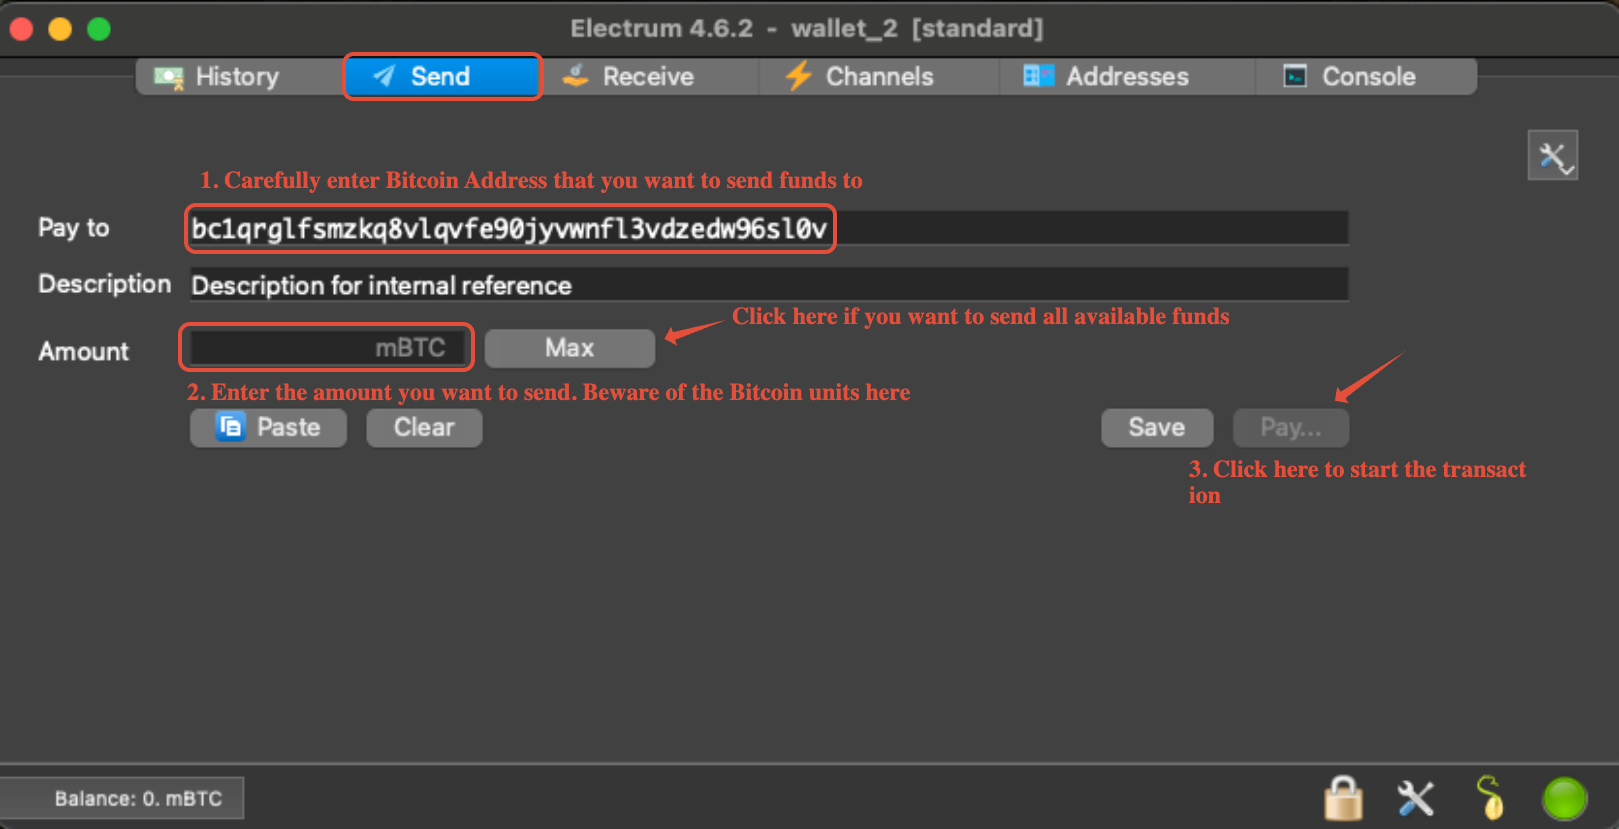
Task: Click the Paste button
Action: coord(268,428)
